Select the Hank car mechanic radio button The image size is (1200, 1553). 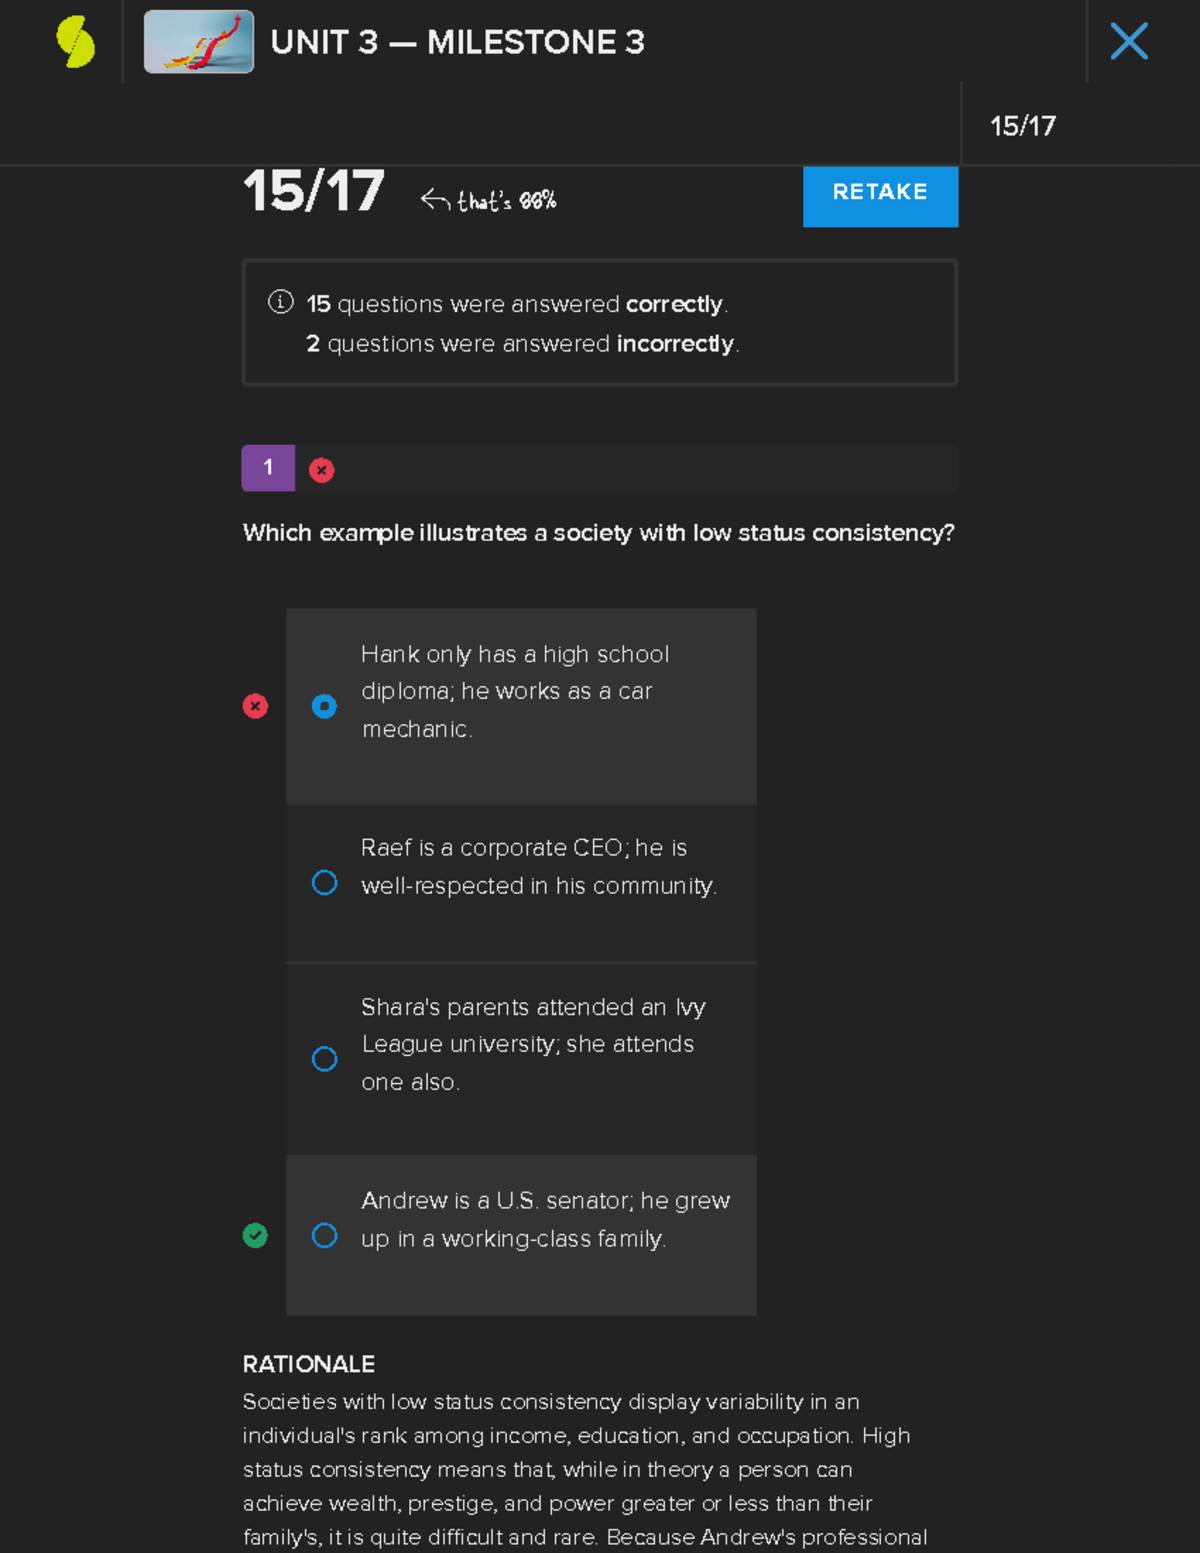[324, 706]
